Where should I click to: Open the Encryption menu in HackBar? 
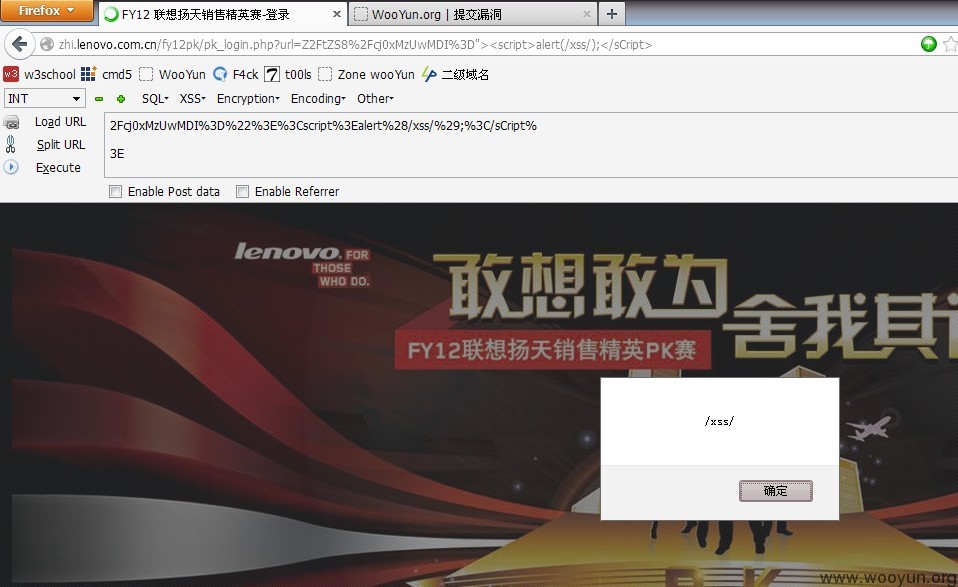(x=248, y=98)
